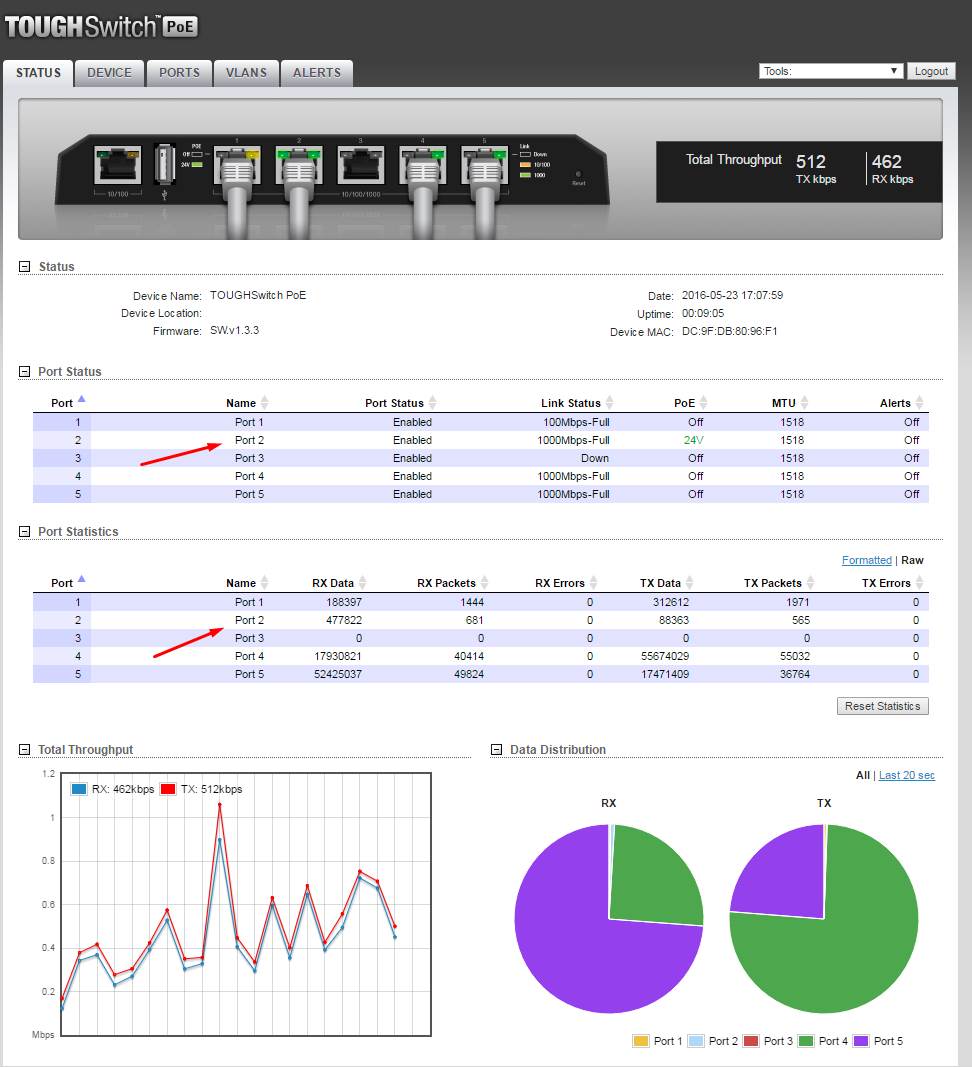Sort Port Statistics by RX Packets column
This screenshot has height=1067, width=972.
[x=449, y=583]
